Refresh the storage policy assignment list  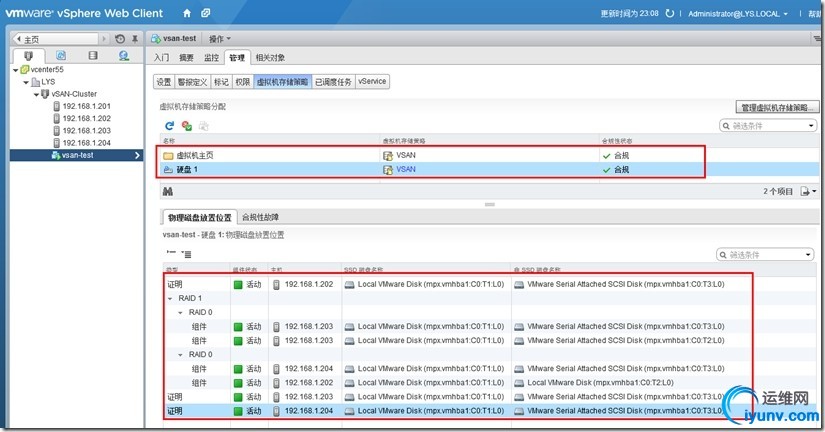(x=169, y=126)
